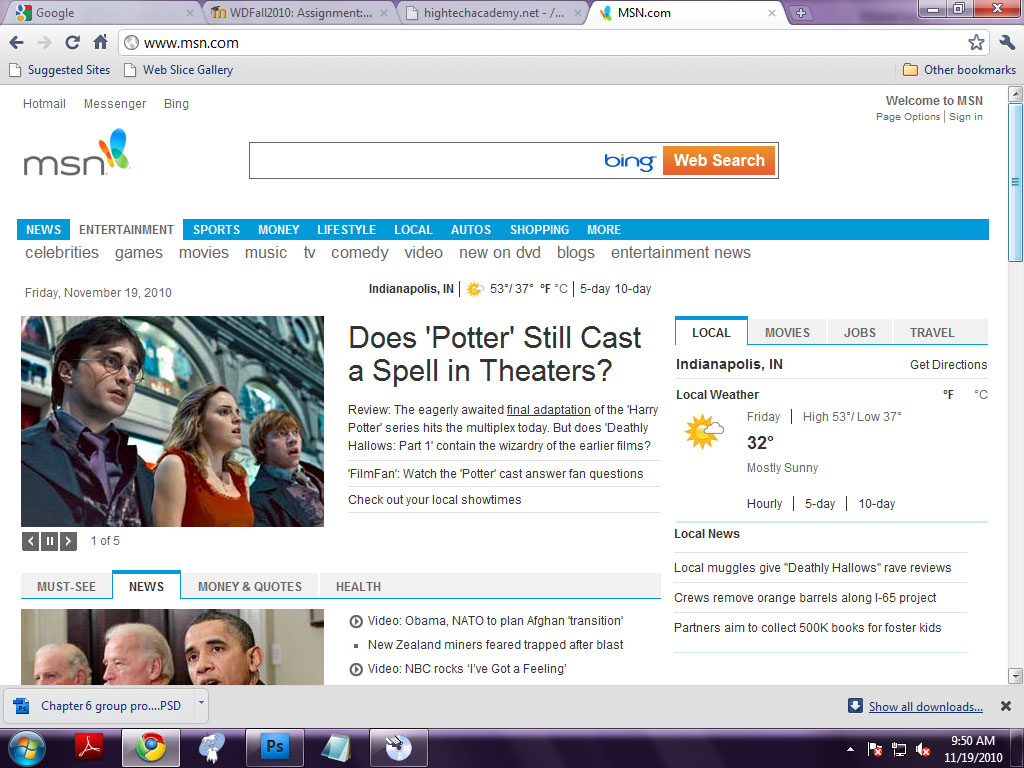
Task: Pause the headline slideshow
Action: click(x=49, y=541)
